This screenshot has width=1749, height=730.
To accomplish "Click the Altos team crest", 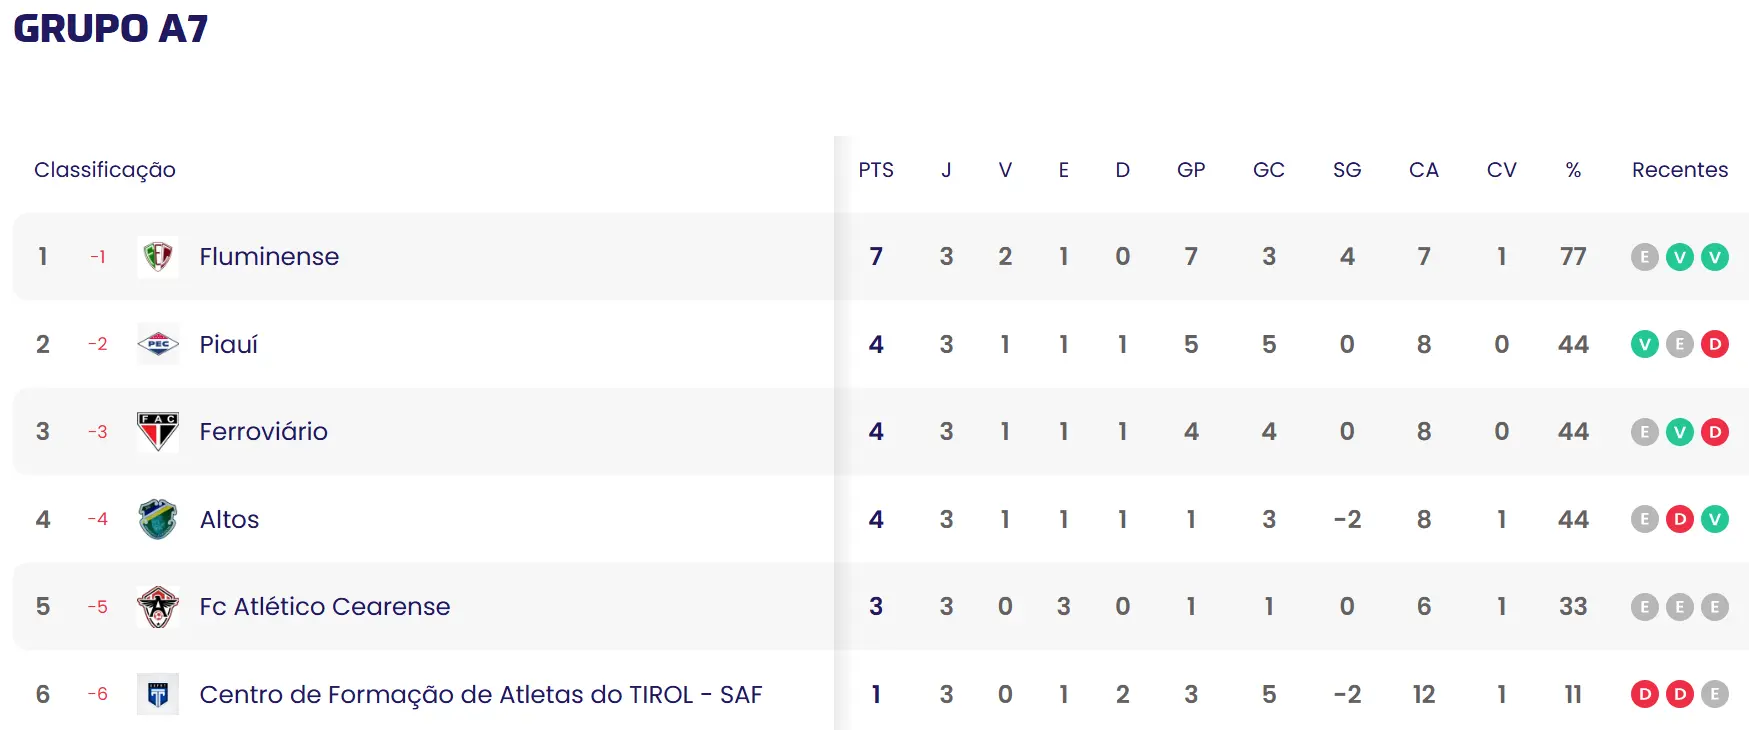I will (158, 519).
